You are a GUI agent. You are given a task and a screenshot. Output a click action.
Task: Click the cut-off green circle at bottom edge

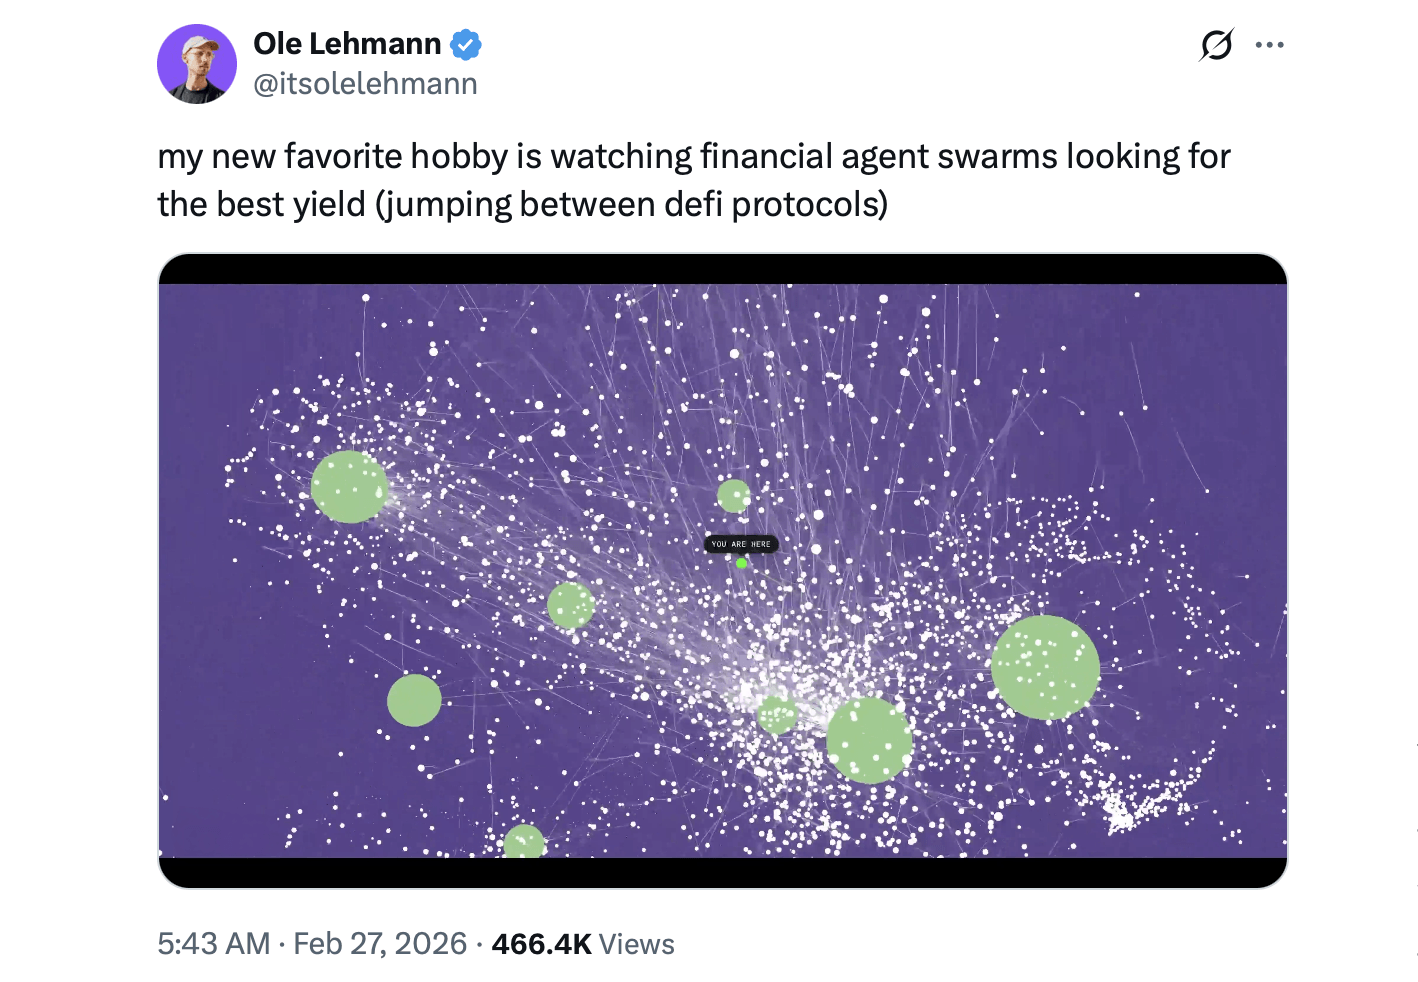click(524, 842)
